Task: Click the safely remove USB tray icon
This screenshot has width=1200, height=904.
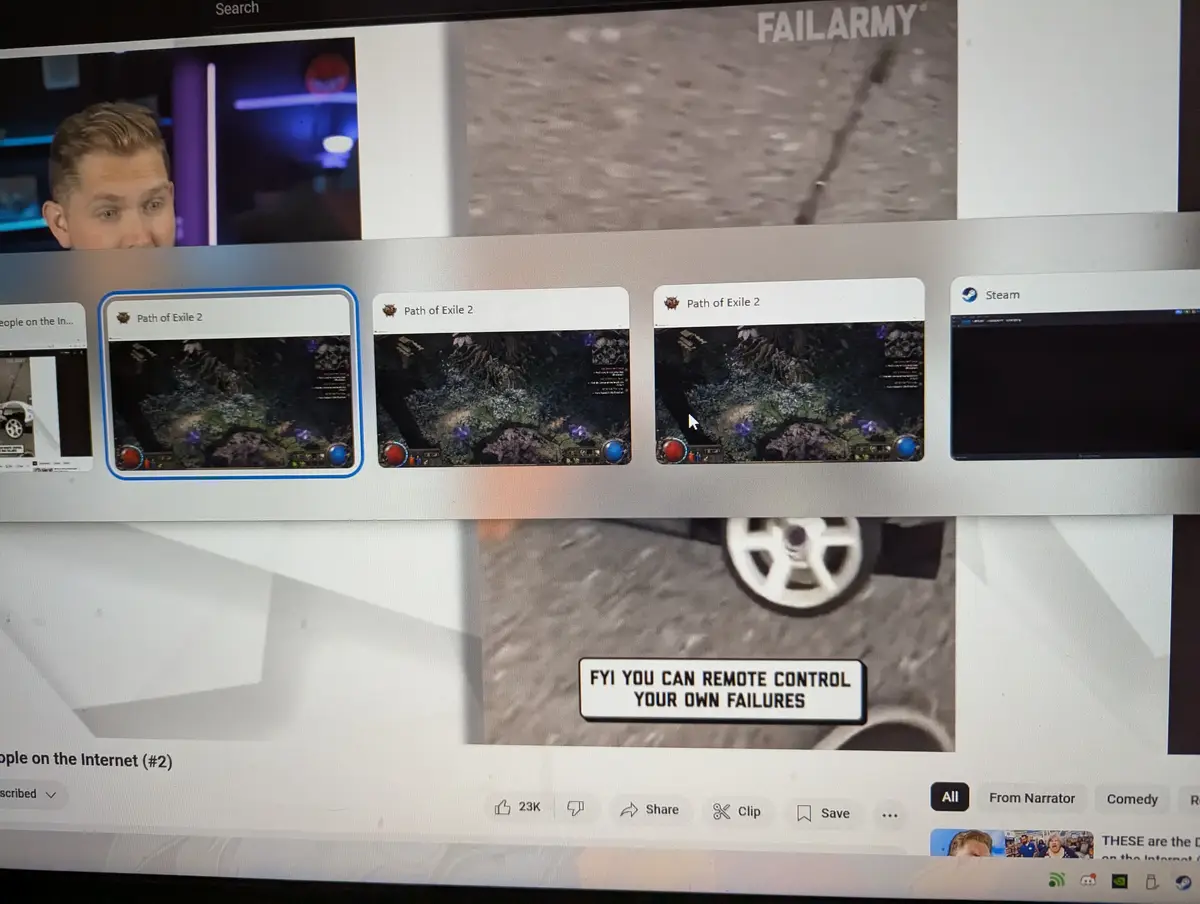Action: [x=1151, y=881]
